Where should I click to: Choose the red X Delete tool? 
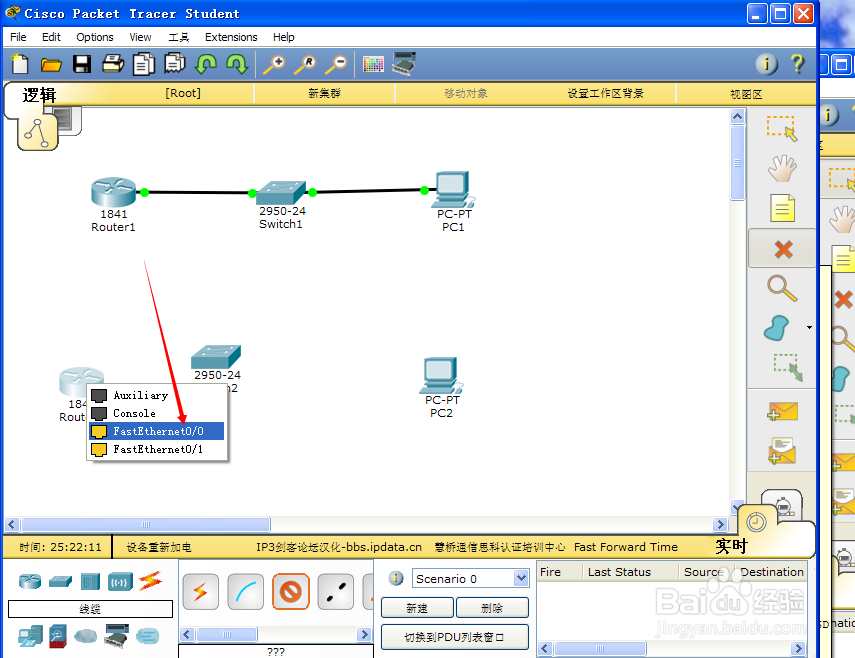[x=783, y=249]
